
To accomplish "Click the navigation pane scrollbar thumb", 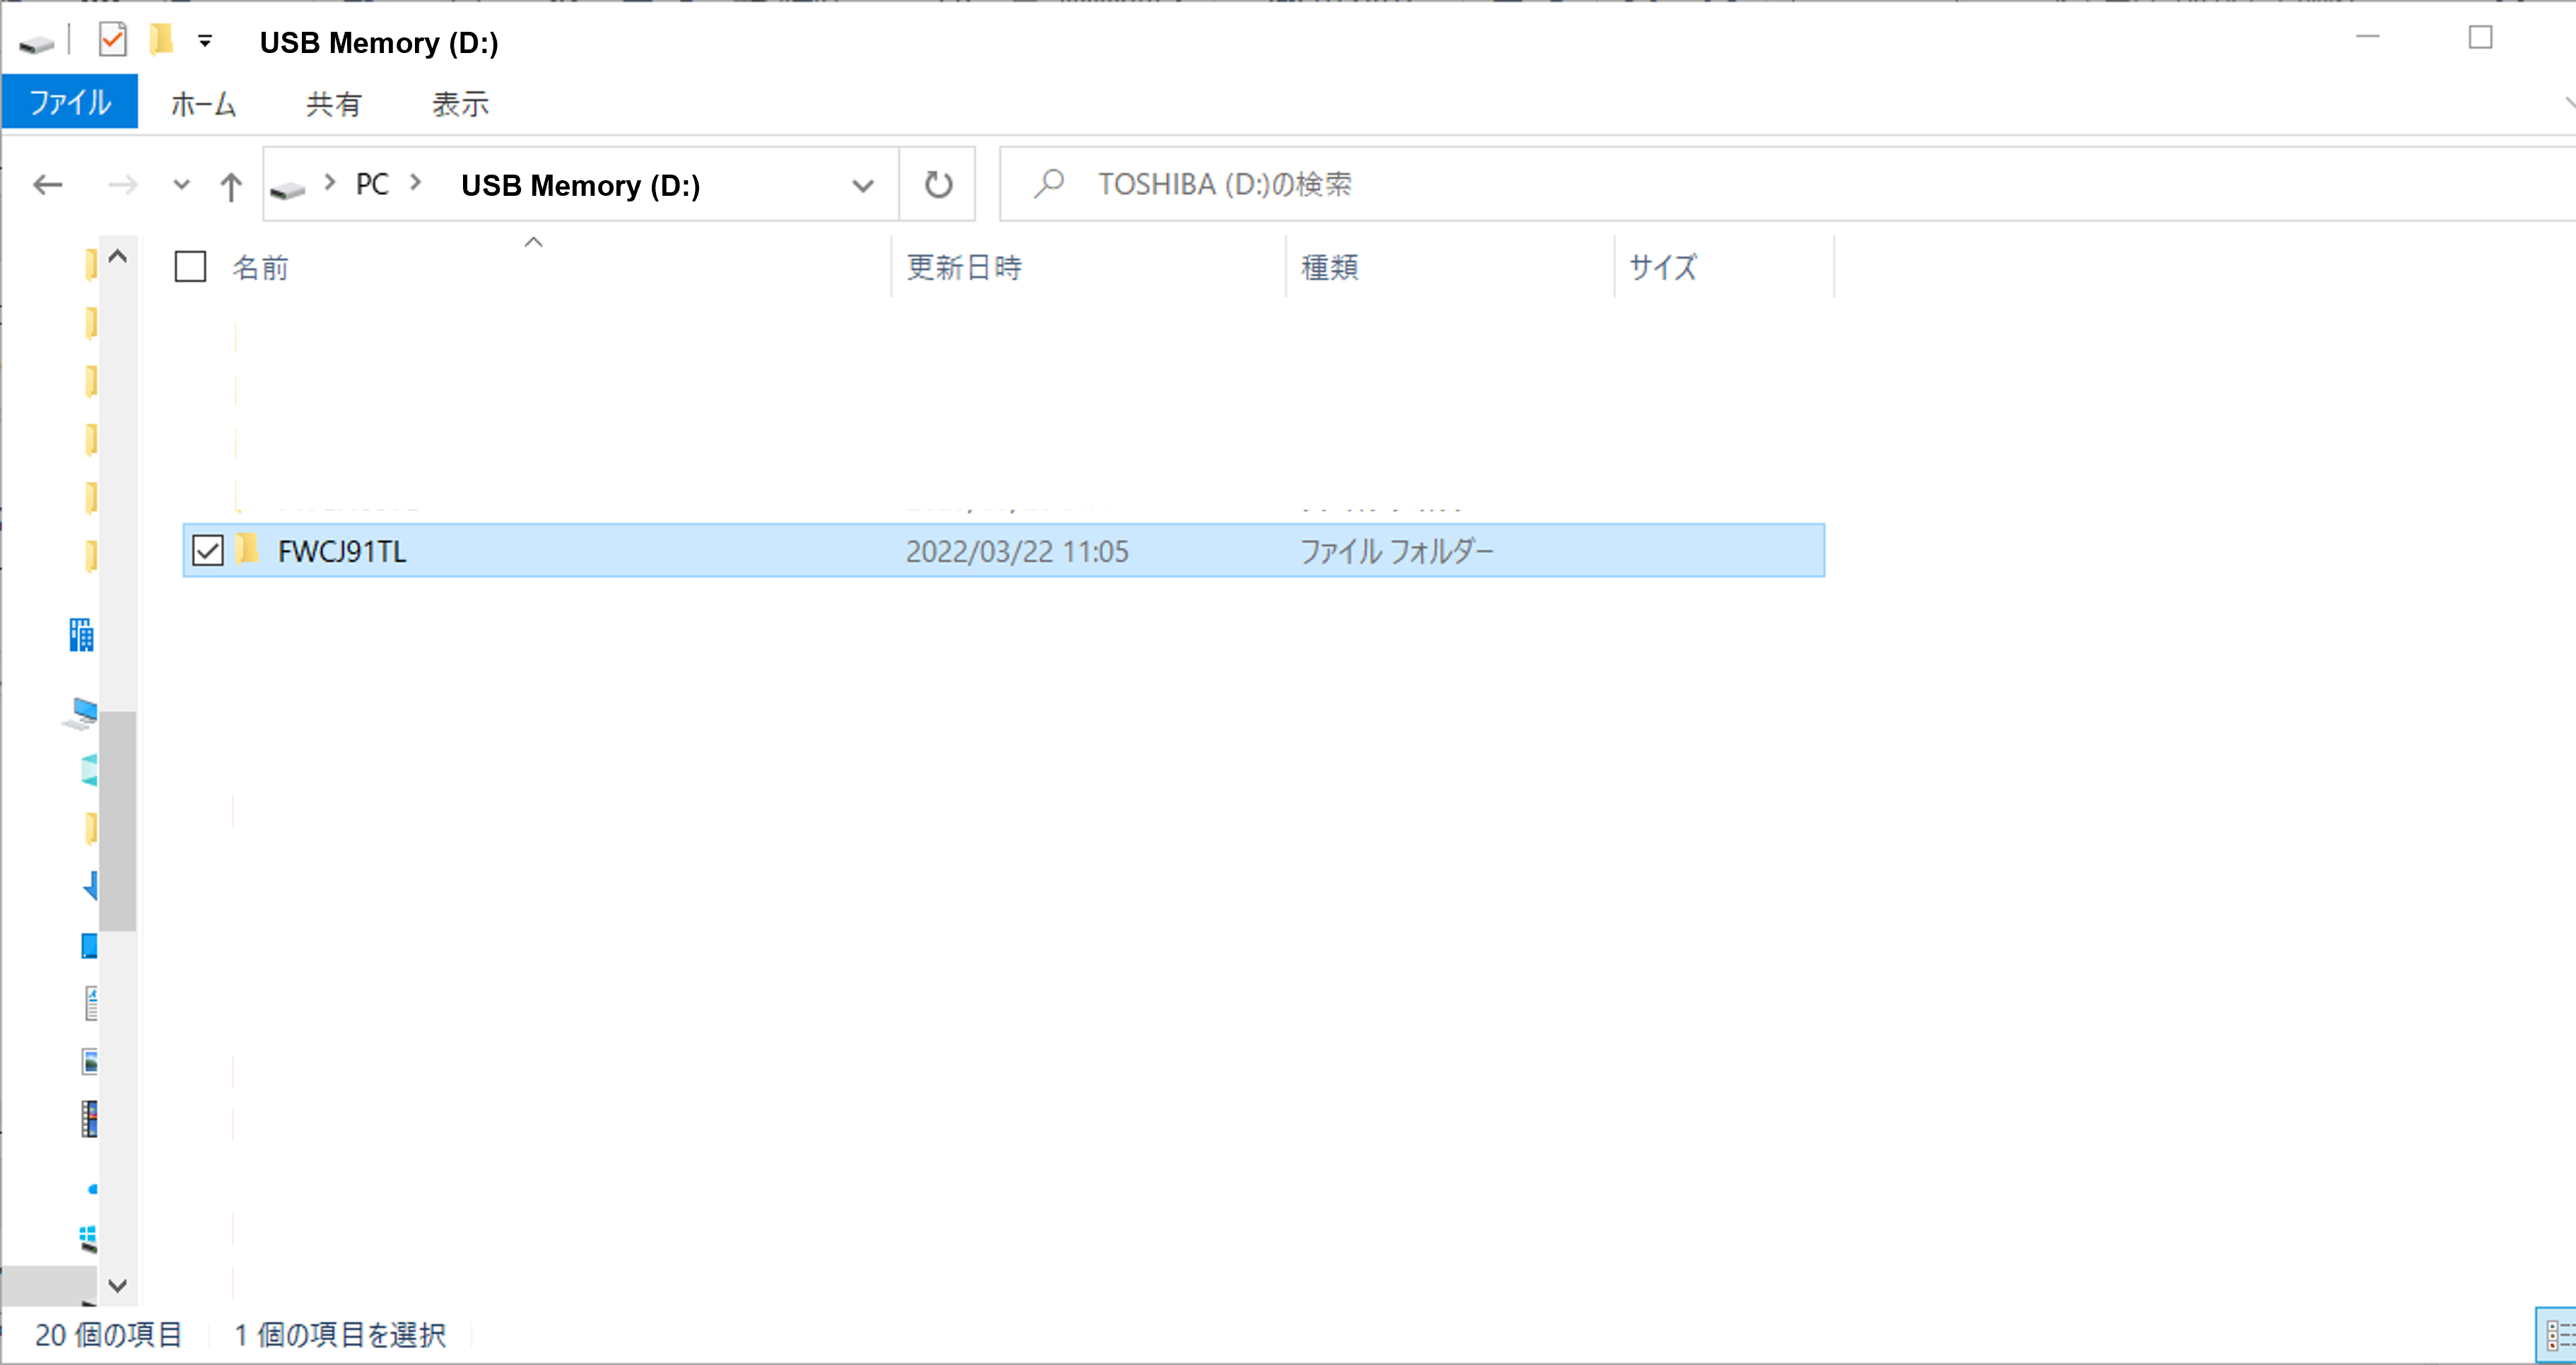I will pyautogui.click(x=117, y=820).
